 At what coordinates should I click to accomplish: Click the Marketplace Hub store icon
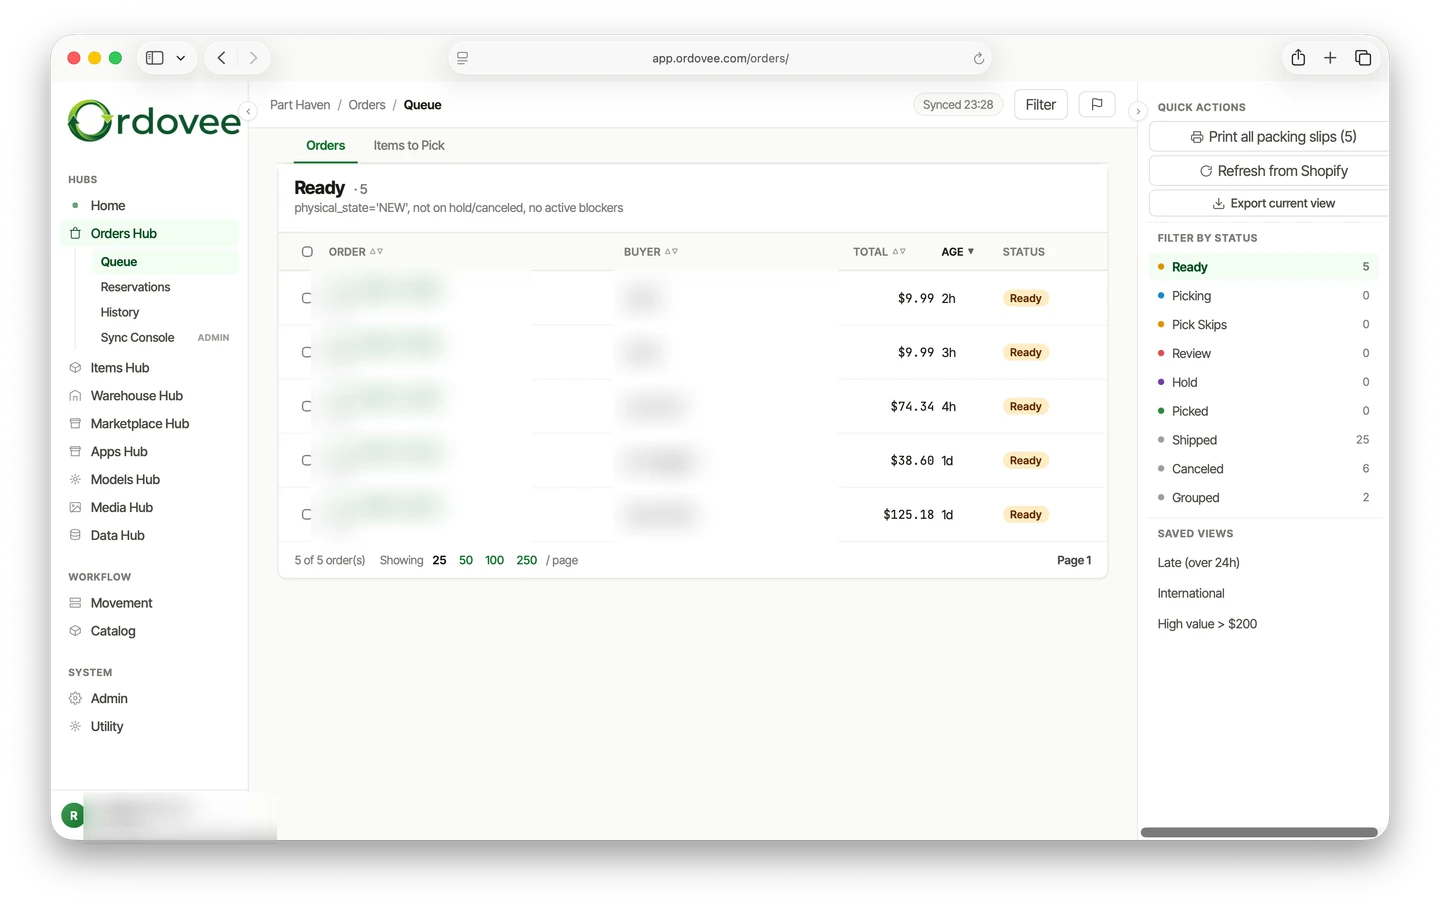click(75, 424)
